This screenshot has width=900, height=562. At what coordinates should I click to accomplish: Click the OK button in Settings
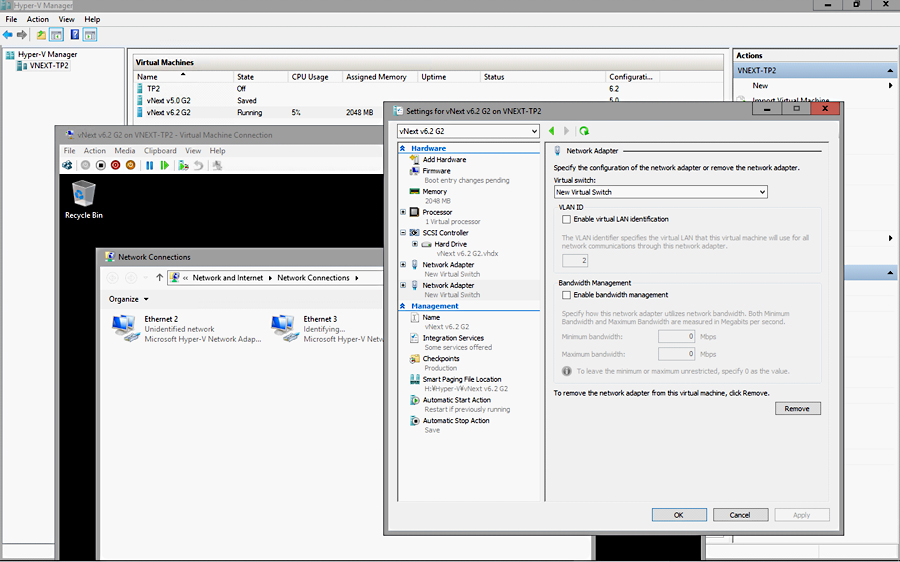click(x=679, y=515)
